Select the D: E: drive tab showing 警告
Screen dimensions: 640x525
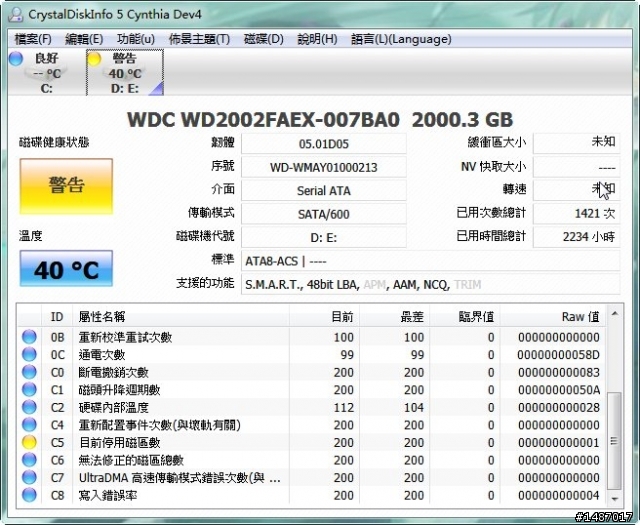pyautogui.click(x=125, y=72)
